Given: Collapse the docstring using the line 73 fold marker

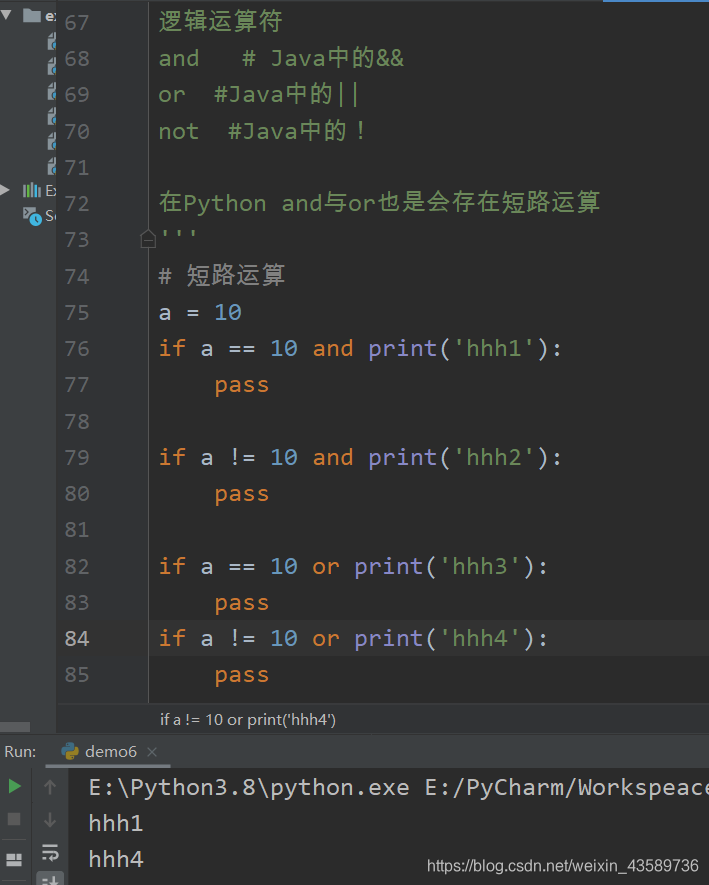Looking at the screenshot, I should [148, 239].
